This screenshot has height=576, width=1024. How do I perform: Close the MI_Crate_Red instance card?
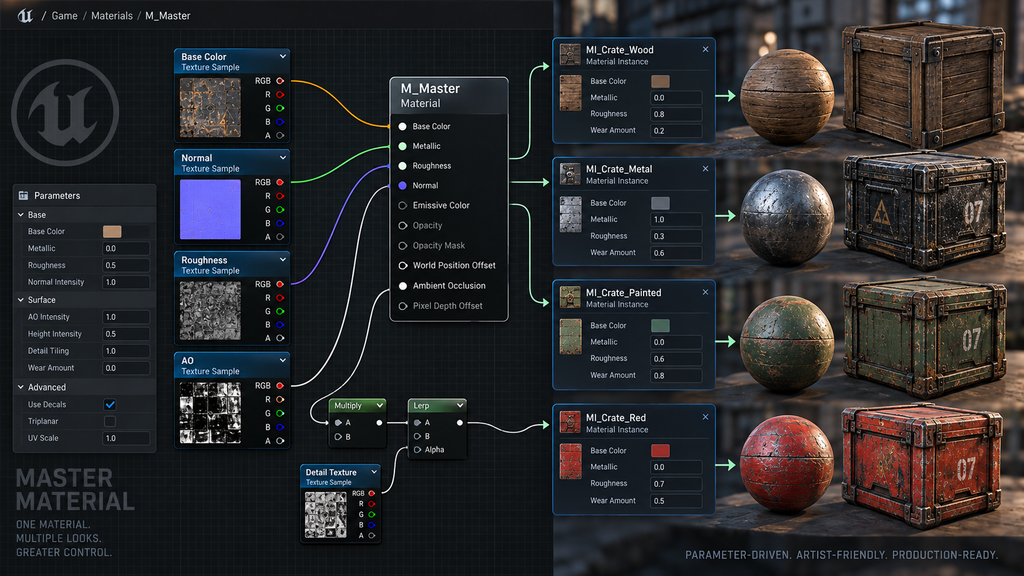coord(705,417)
